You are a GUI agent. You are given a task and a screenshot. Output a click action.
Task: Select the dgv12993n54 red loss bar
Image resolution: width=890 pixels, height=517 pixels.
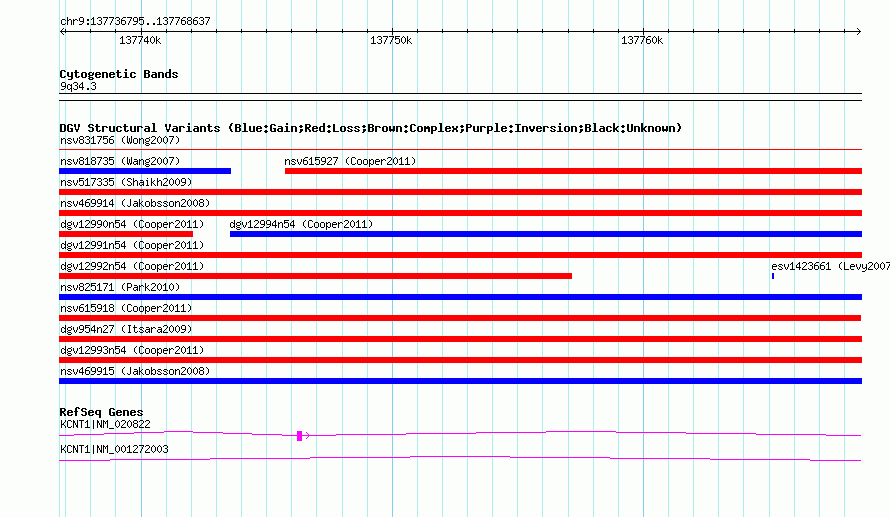[x=460, y=360]
